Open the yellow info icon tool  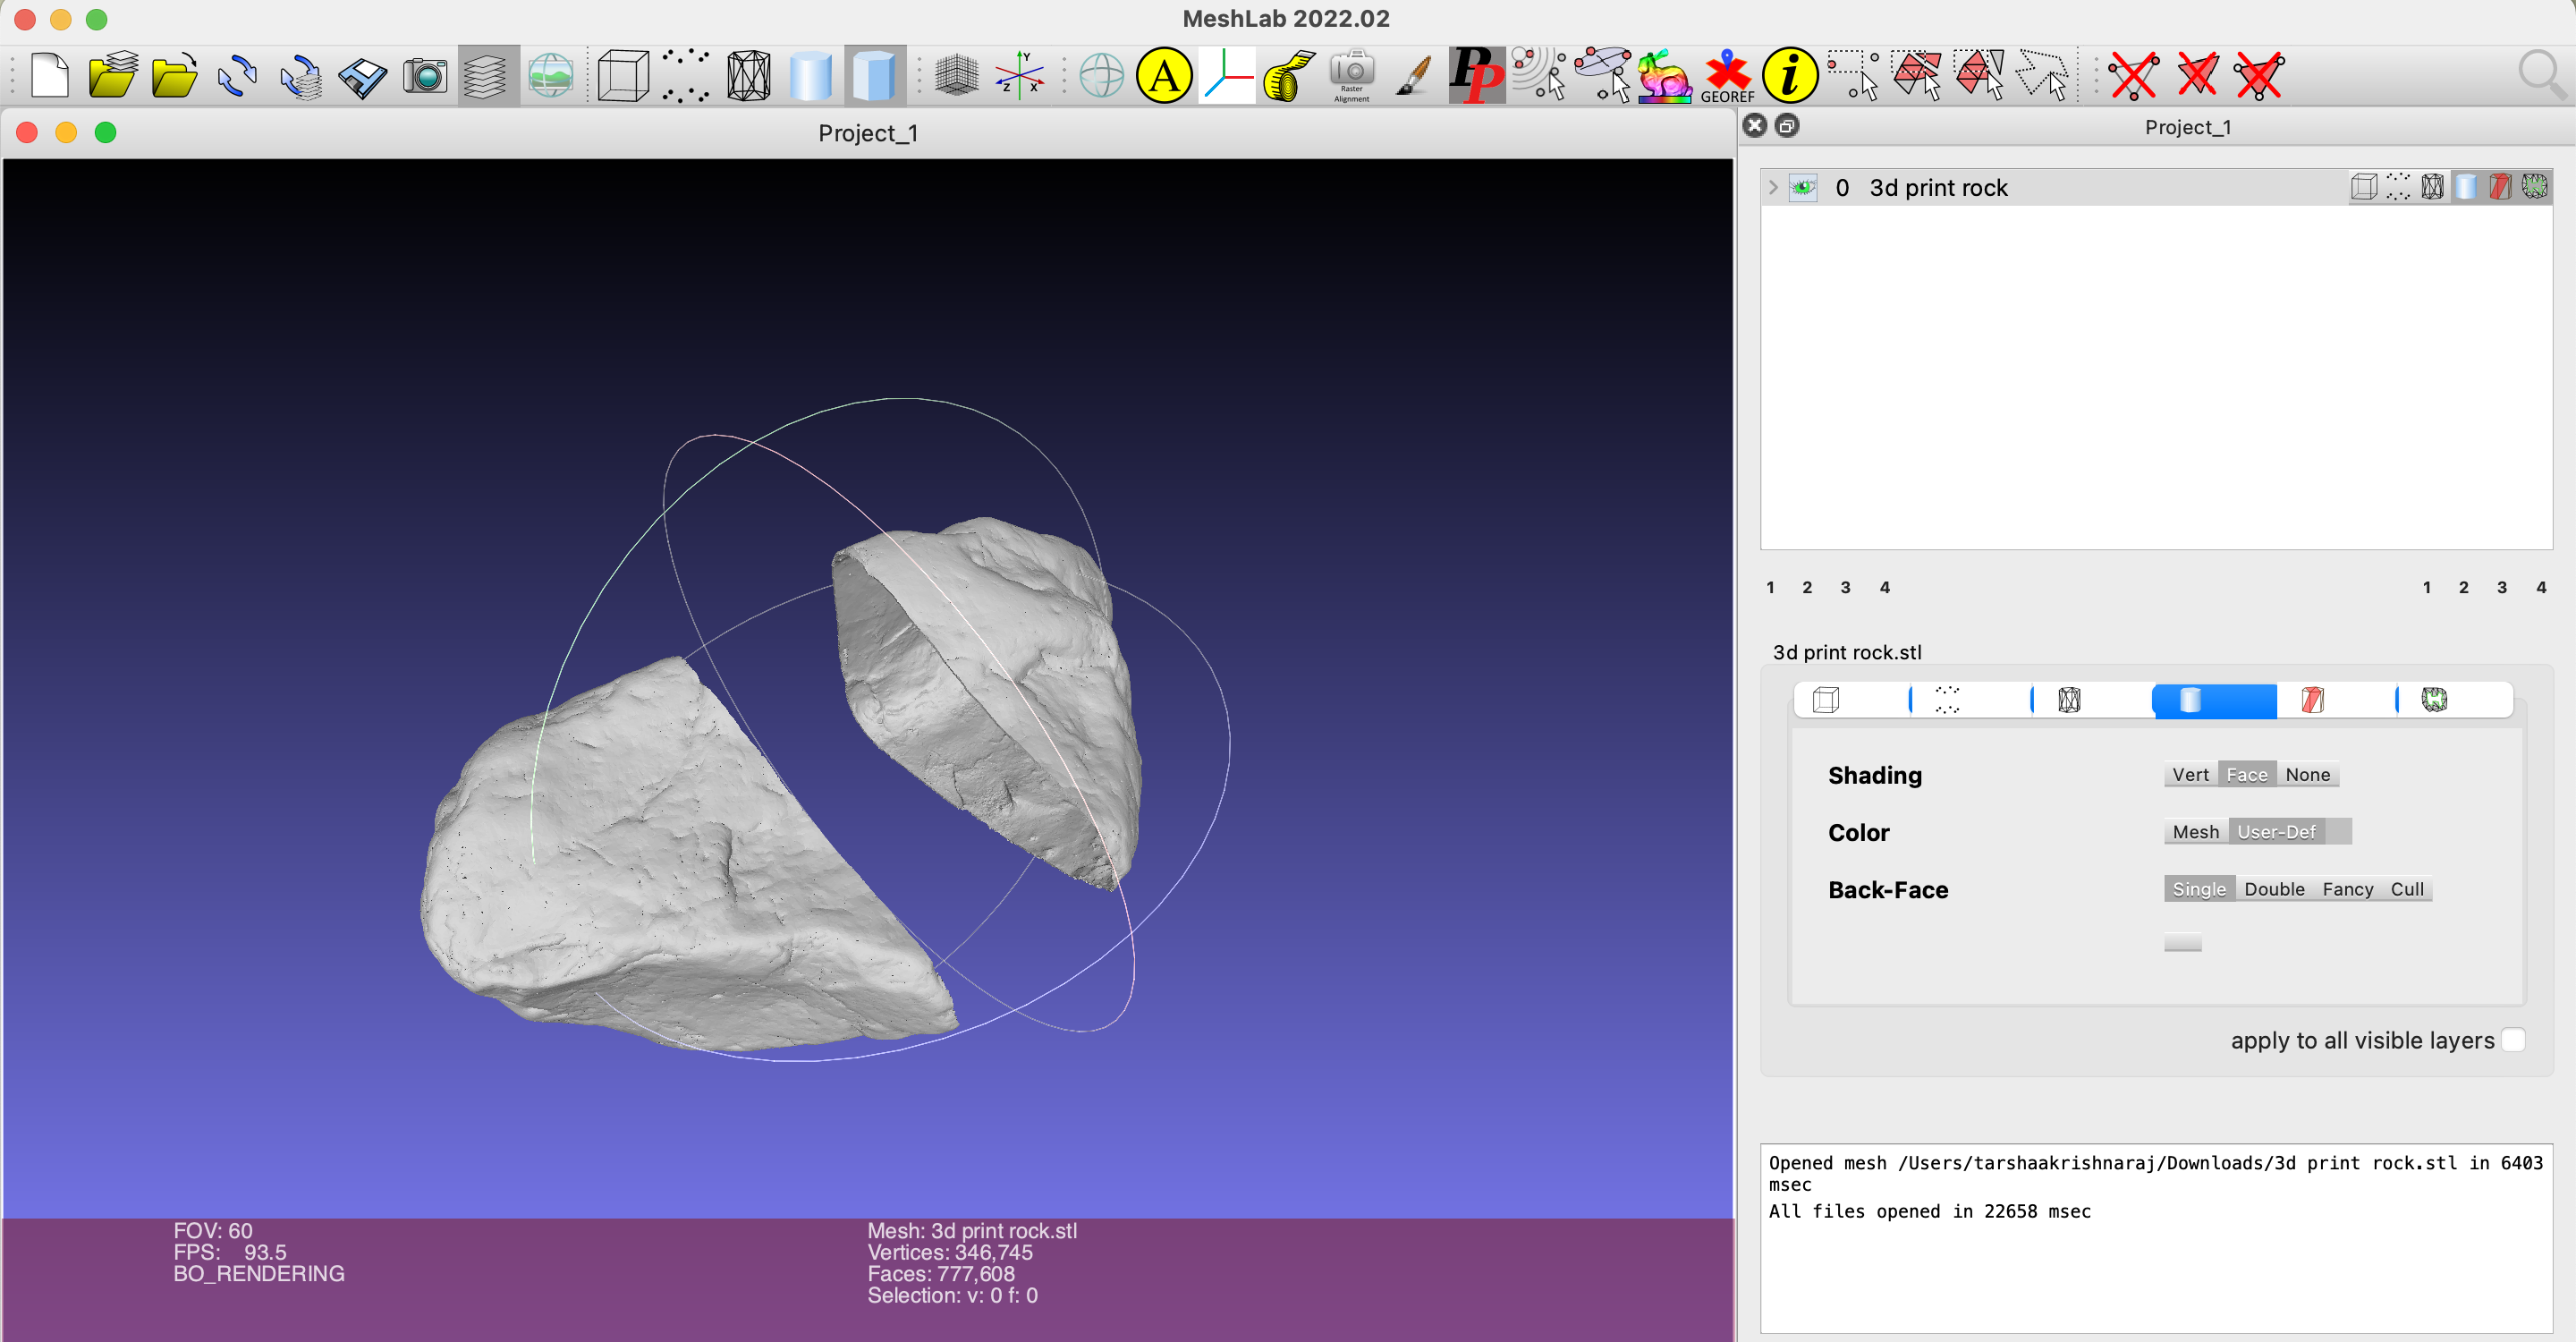click(1789, 75)
